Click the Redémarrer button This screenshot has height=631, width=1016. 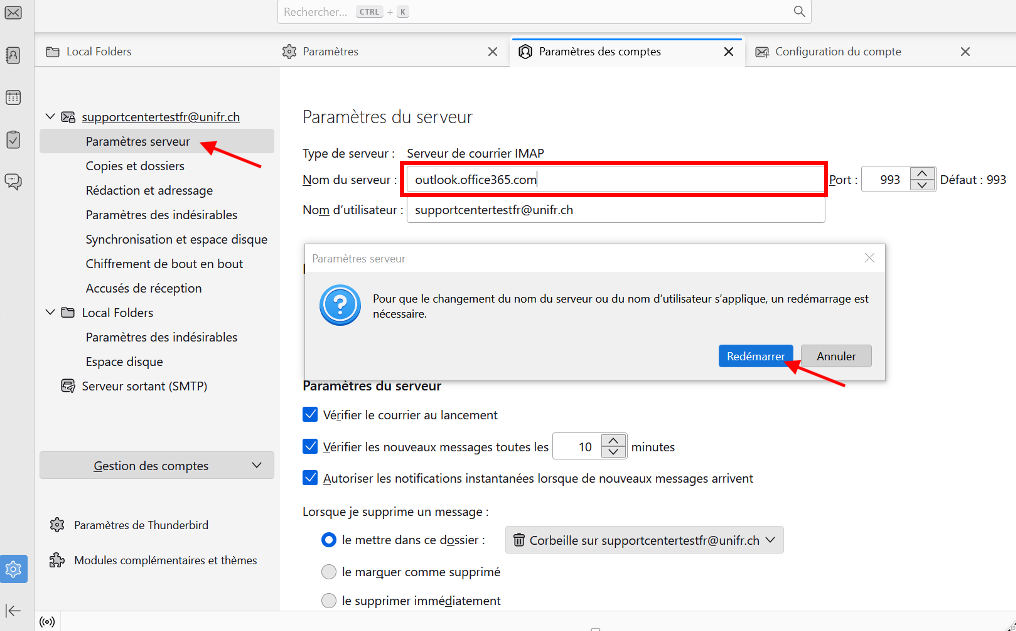click(755, 356)
